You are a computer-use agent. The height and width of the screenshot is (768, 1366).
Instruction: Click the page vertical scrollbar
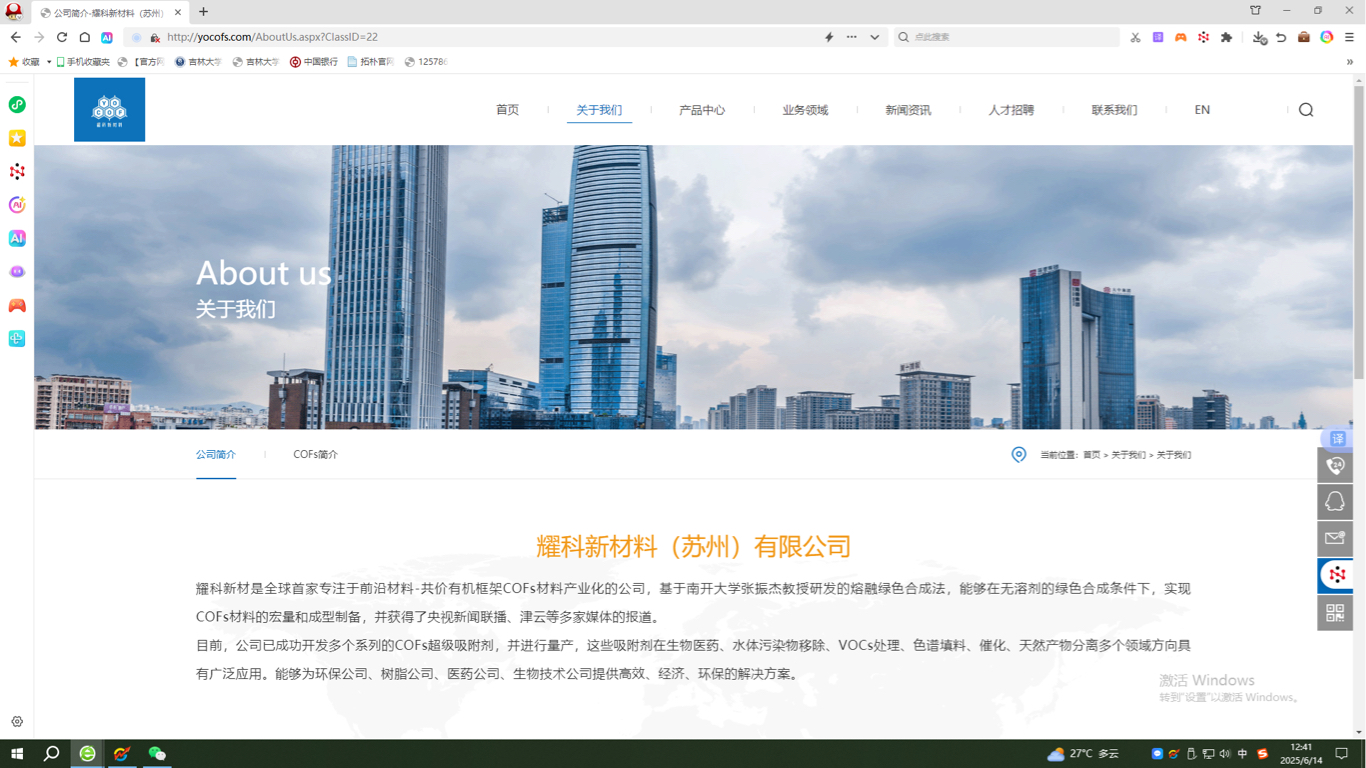[x=1359, y=232]
